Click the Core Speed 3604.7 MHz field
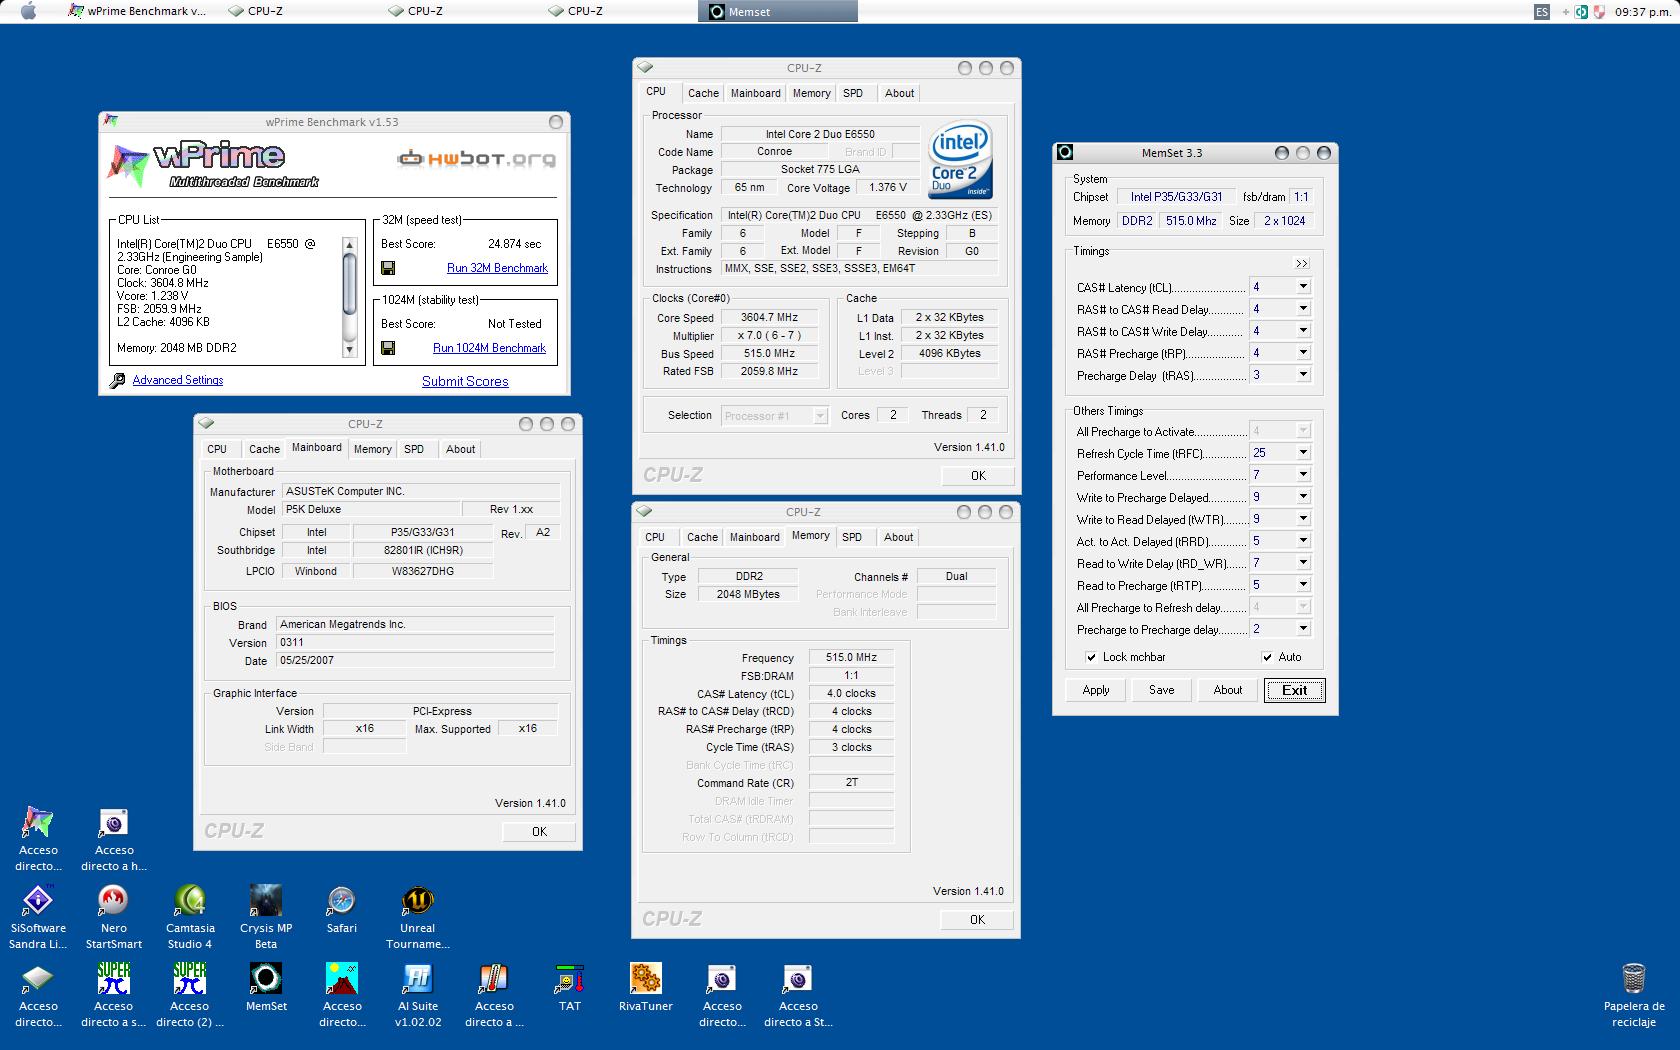This screenshot has height=1050, width=1680. click(x=769, y=317)
